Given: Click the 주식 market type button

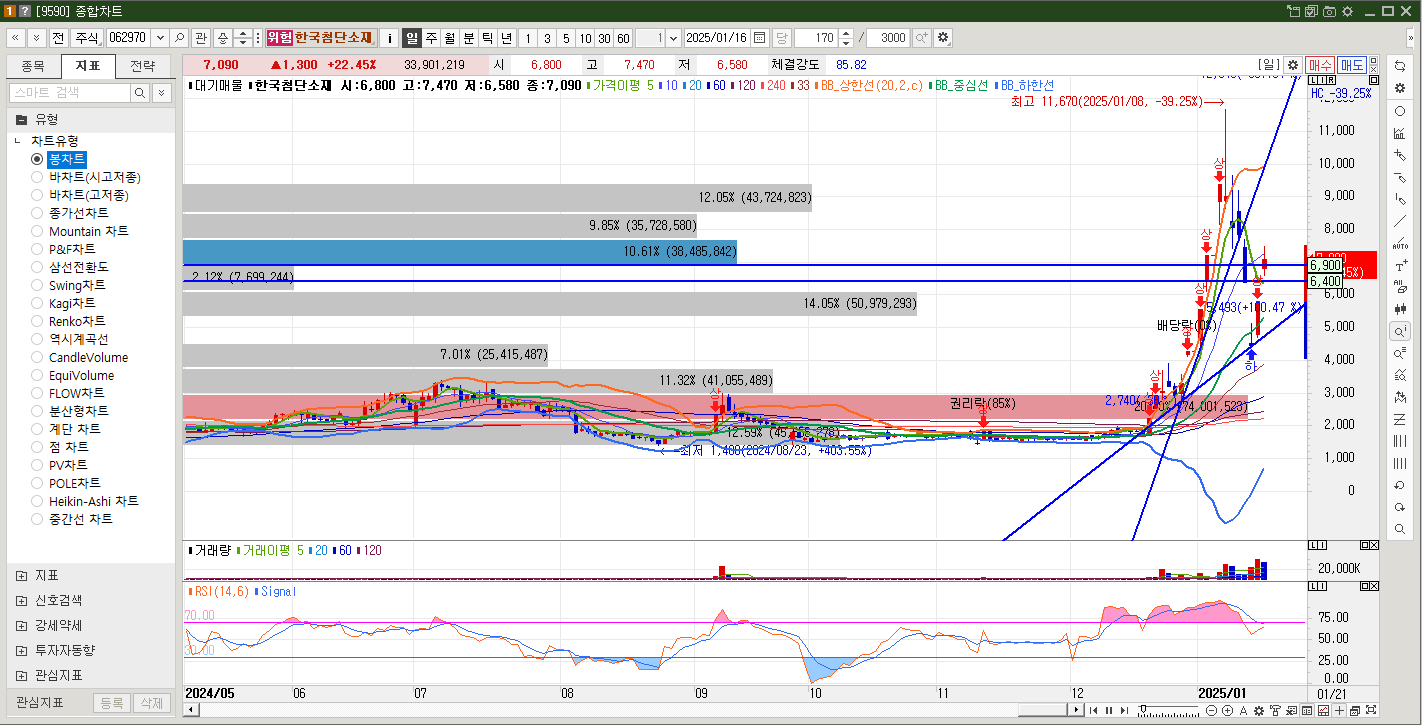Looking at the screenshot, I should point(86,38).
